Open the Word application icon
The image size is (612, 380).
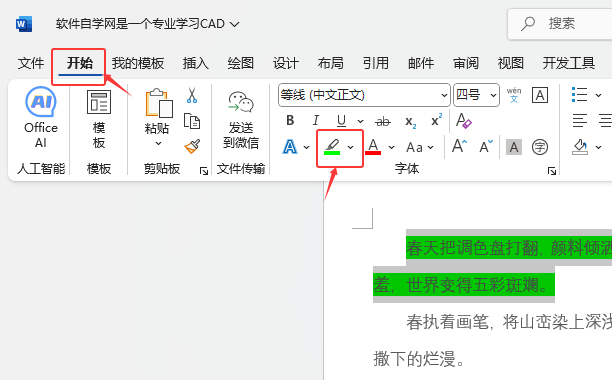[x=24, y=24]
